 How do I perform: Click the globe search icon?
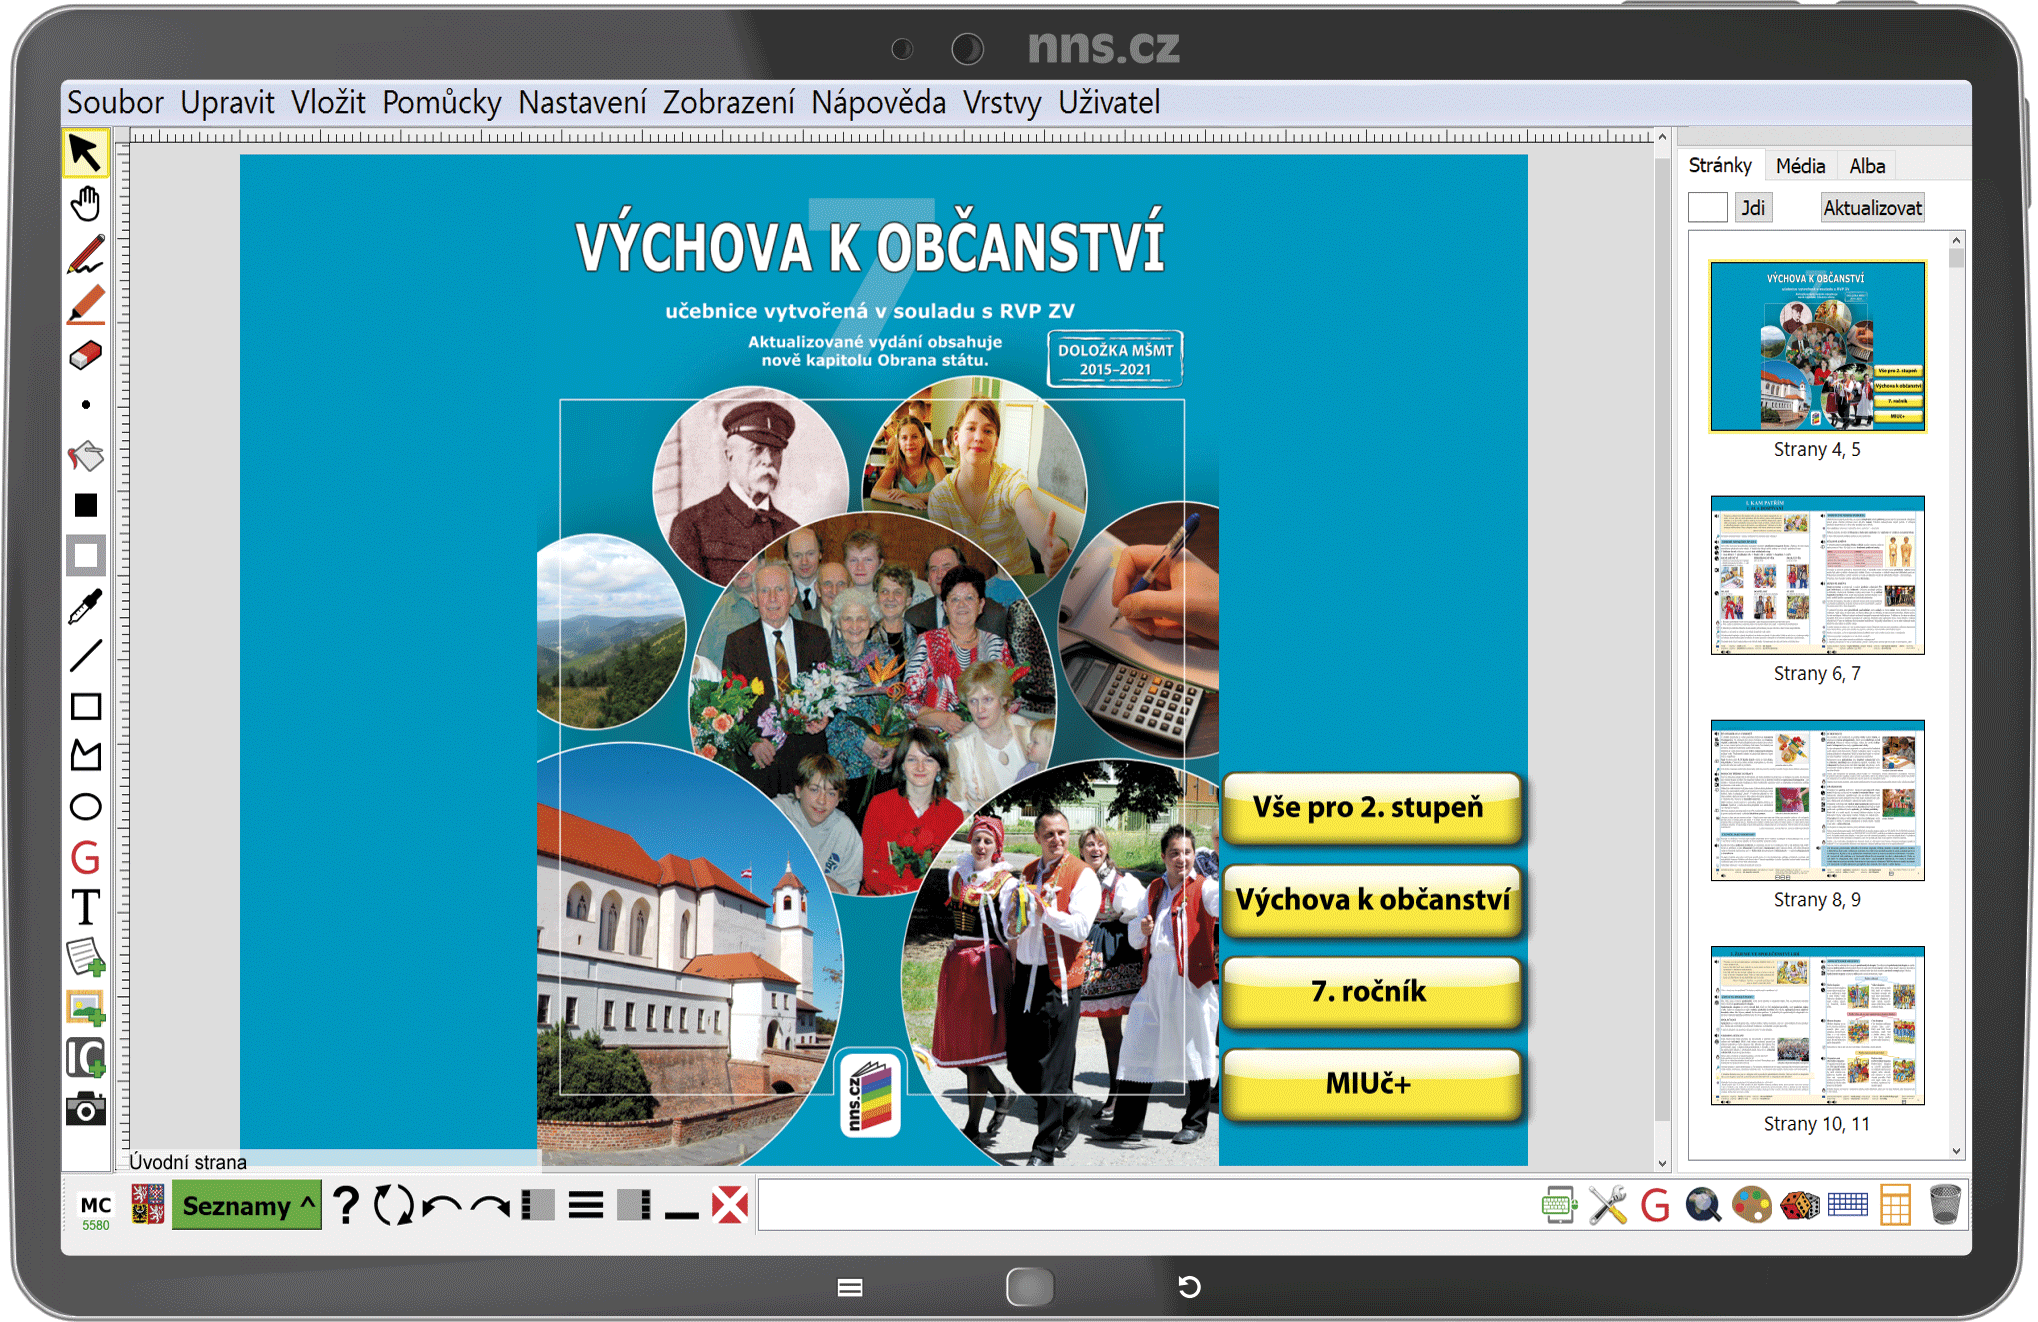tap(1703, 1205)
